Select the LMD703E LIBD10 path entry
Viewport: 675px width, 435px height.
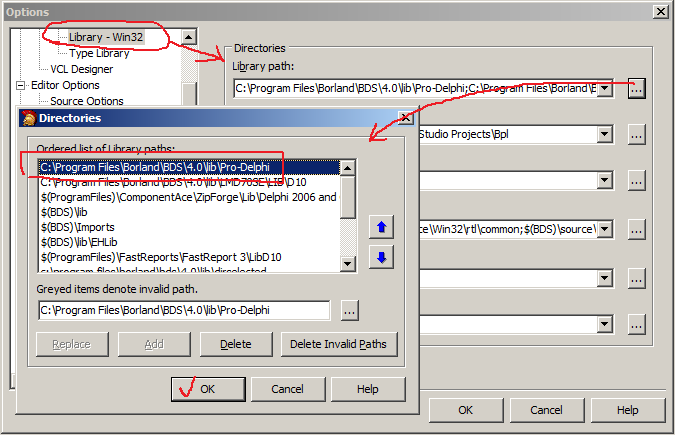(x=189, y=182)
